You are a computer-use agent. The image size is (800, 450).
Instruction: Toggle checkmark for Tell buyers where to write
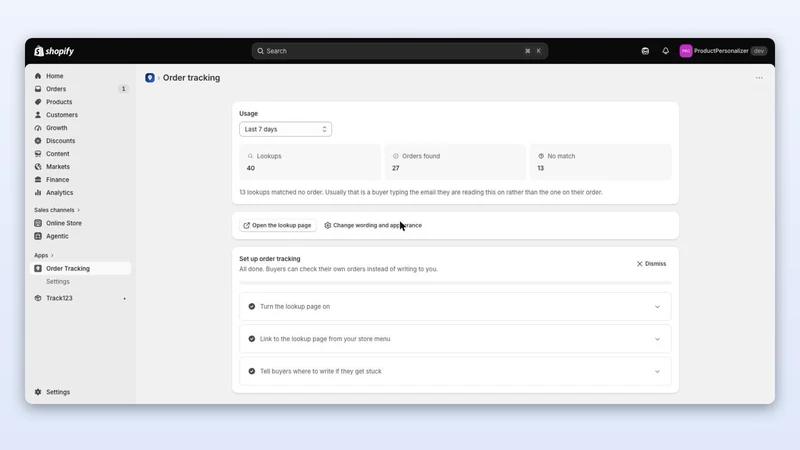click(252, 371)
